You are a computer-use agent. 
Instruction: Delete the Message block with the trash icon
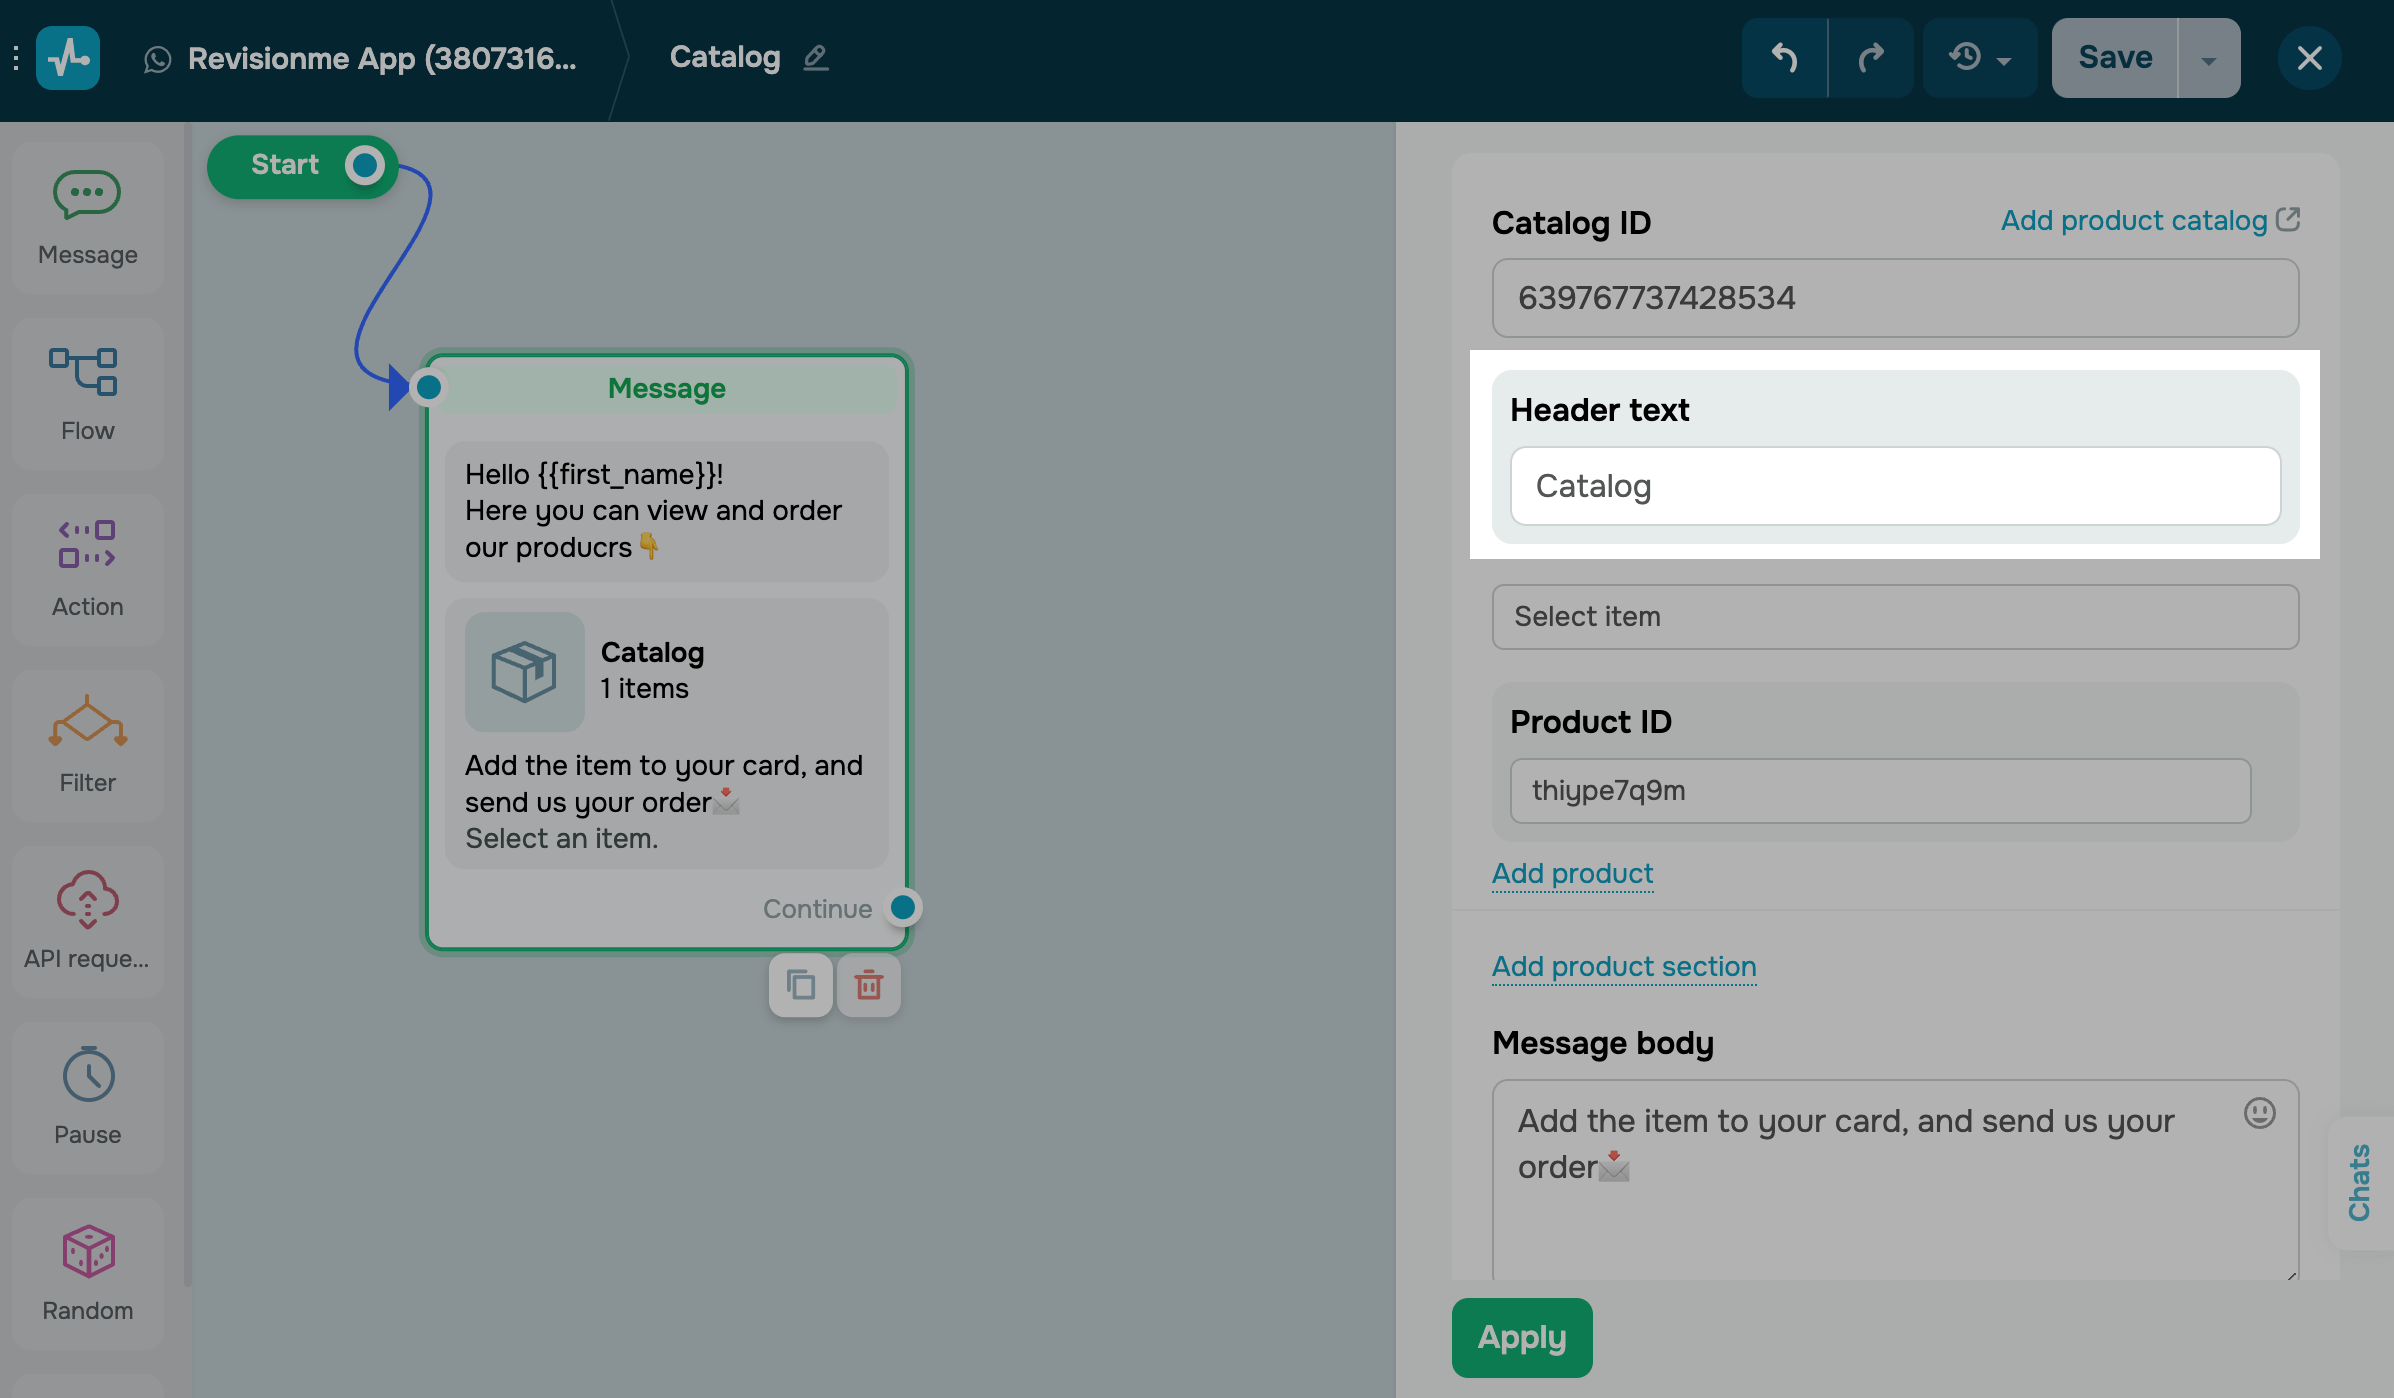(x=868, y=986)
